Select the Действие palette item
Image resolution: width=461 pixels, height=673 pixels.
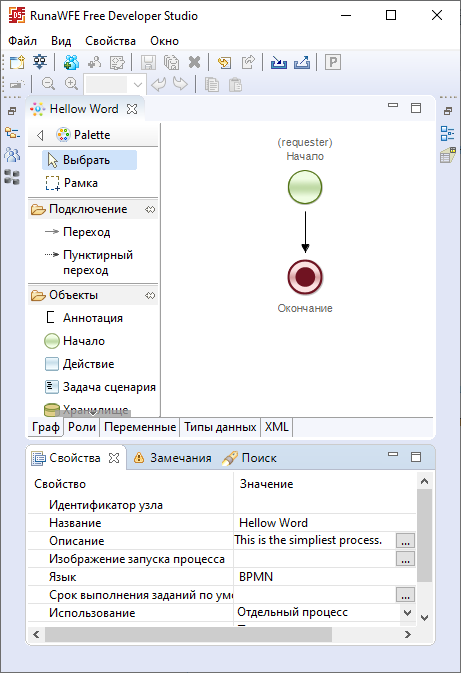(79, 364)
